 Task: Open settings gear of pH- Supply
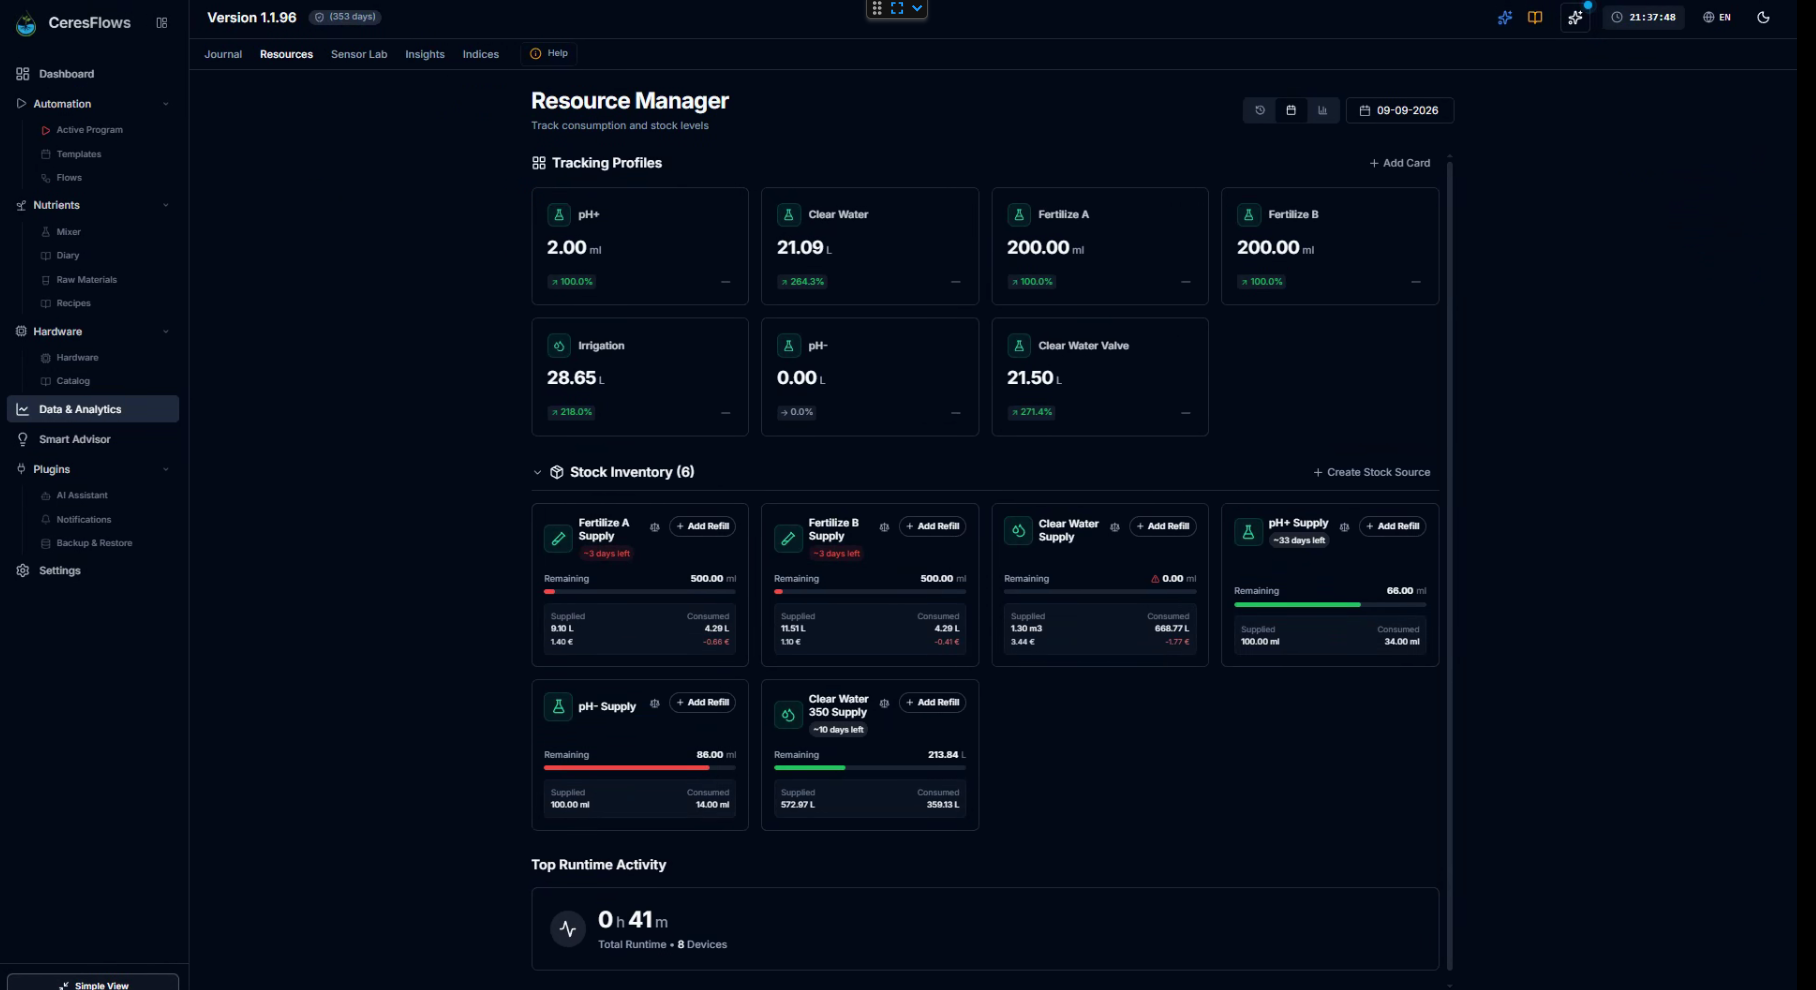coord(654,703)
